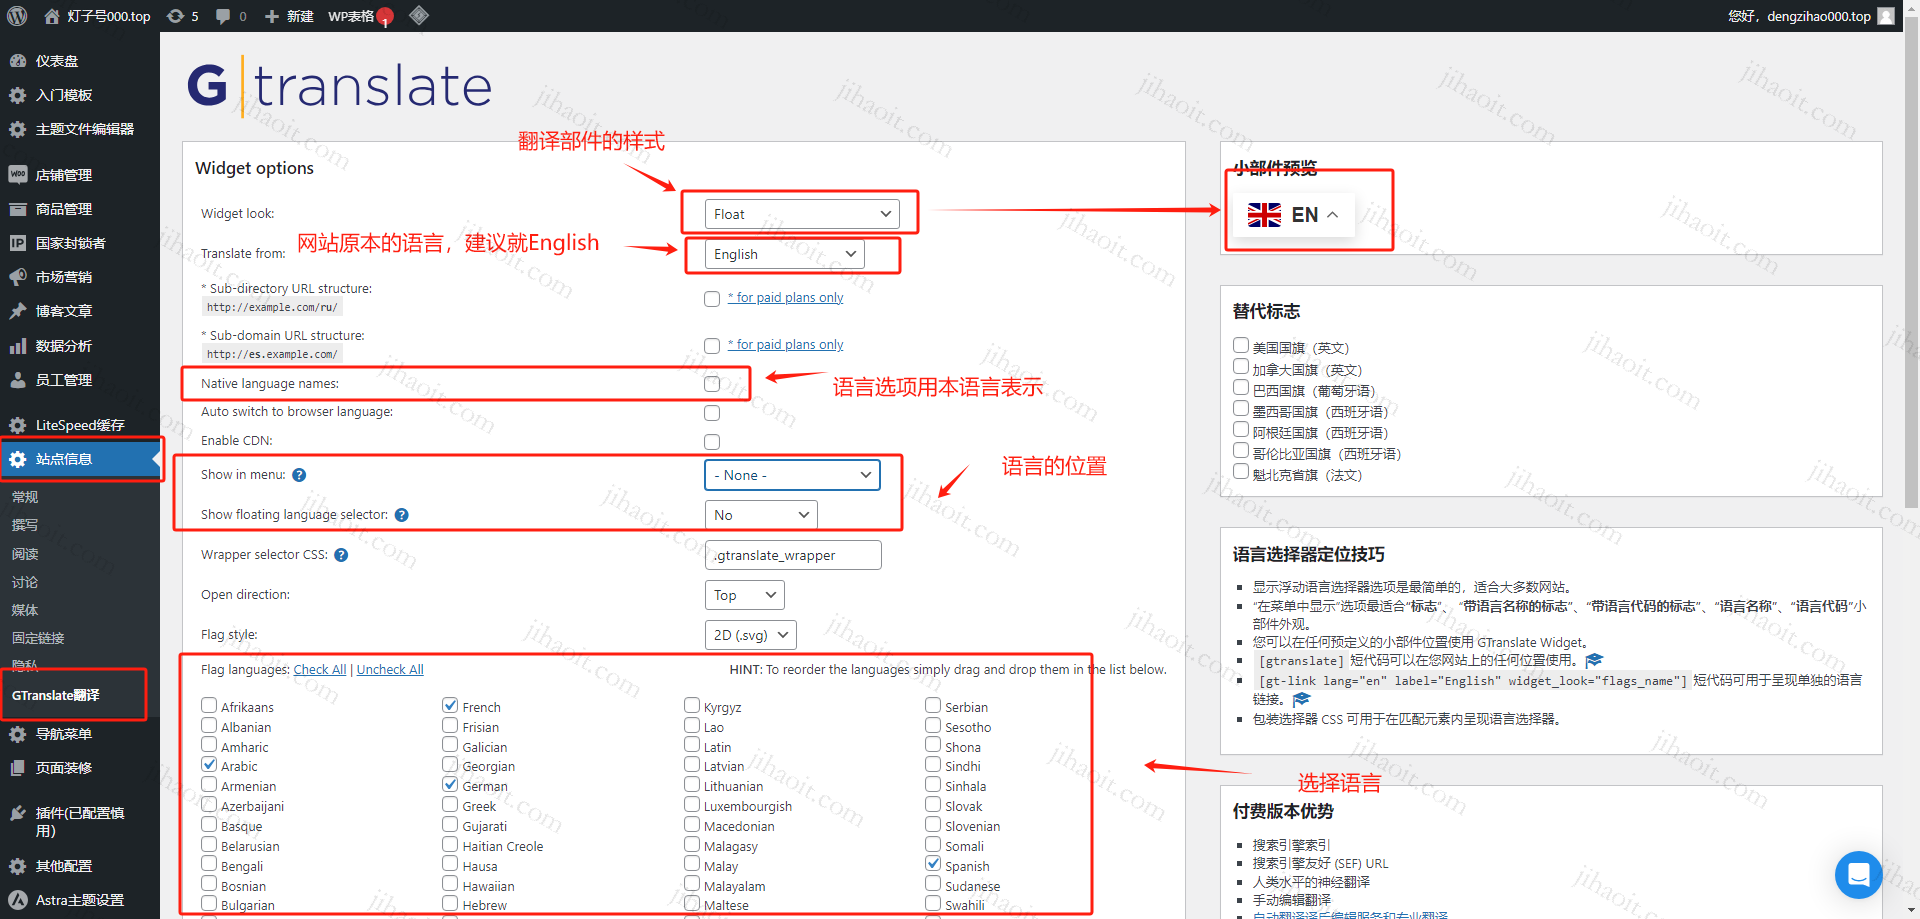Uncheck the Spanish language checkbox
Image resolution: width=1920 pixels, height=919 pixels.
pyautogui.click(x=933, y=864)
